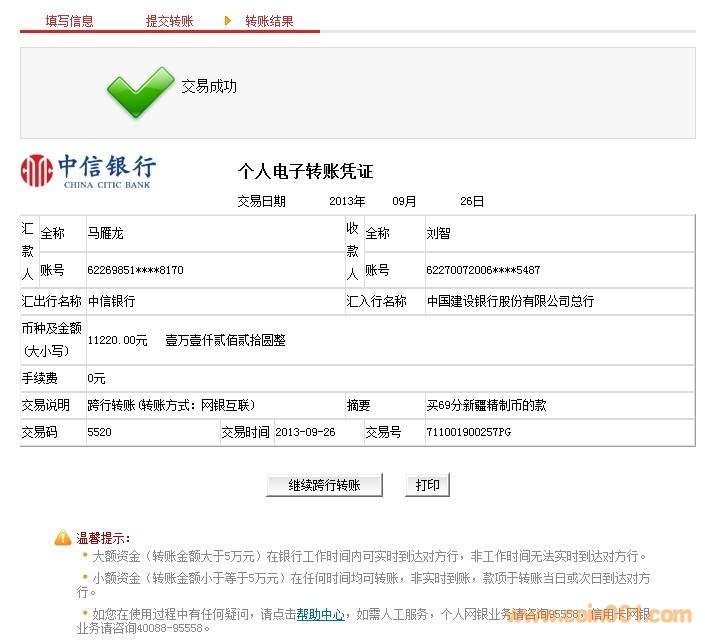Click payee name 刘智
This screenshot has width=705, height=642.
pyautogui.click(x=438, y=233)
